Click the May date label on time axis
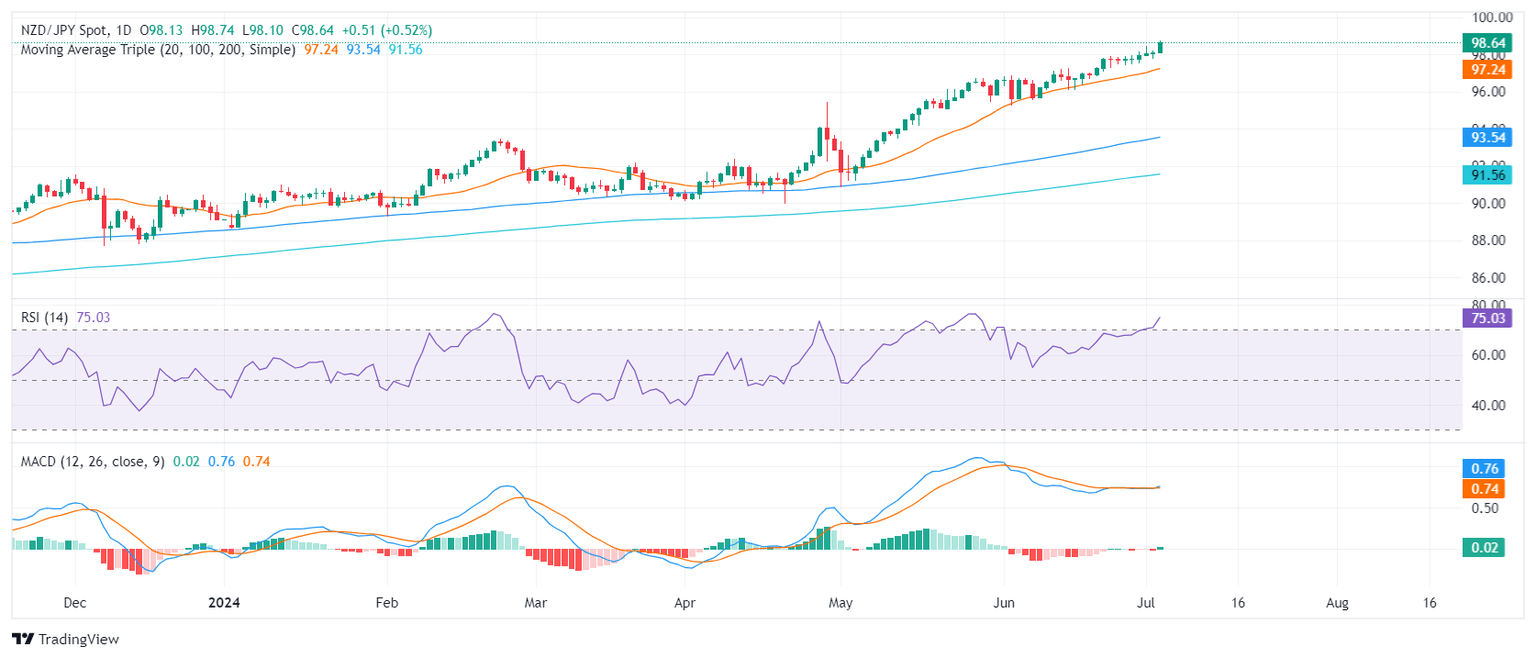Viewport: 1536px width, 659px height. click(x=841, y=604)
